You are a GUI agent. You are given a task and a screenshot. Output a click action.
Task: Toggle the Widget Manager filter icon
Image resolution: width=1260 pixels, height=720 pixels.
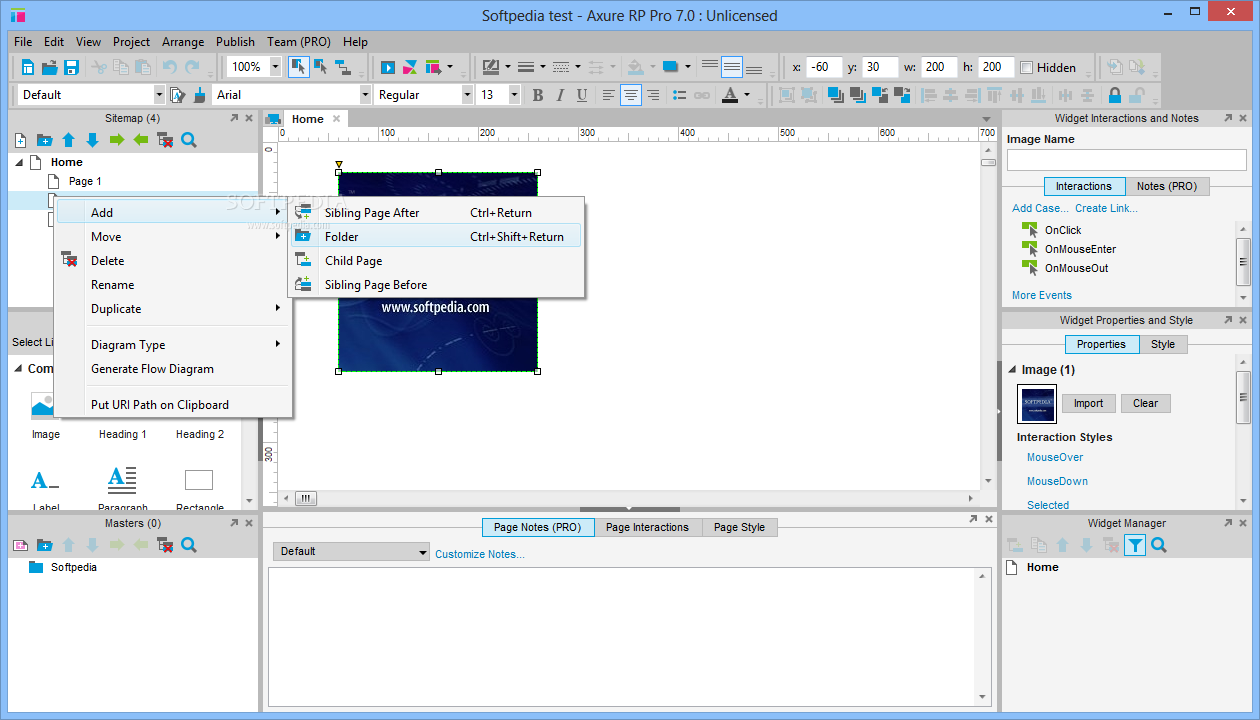pos(1135,545)
